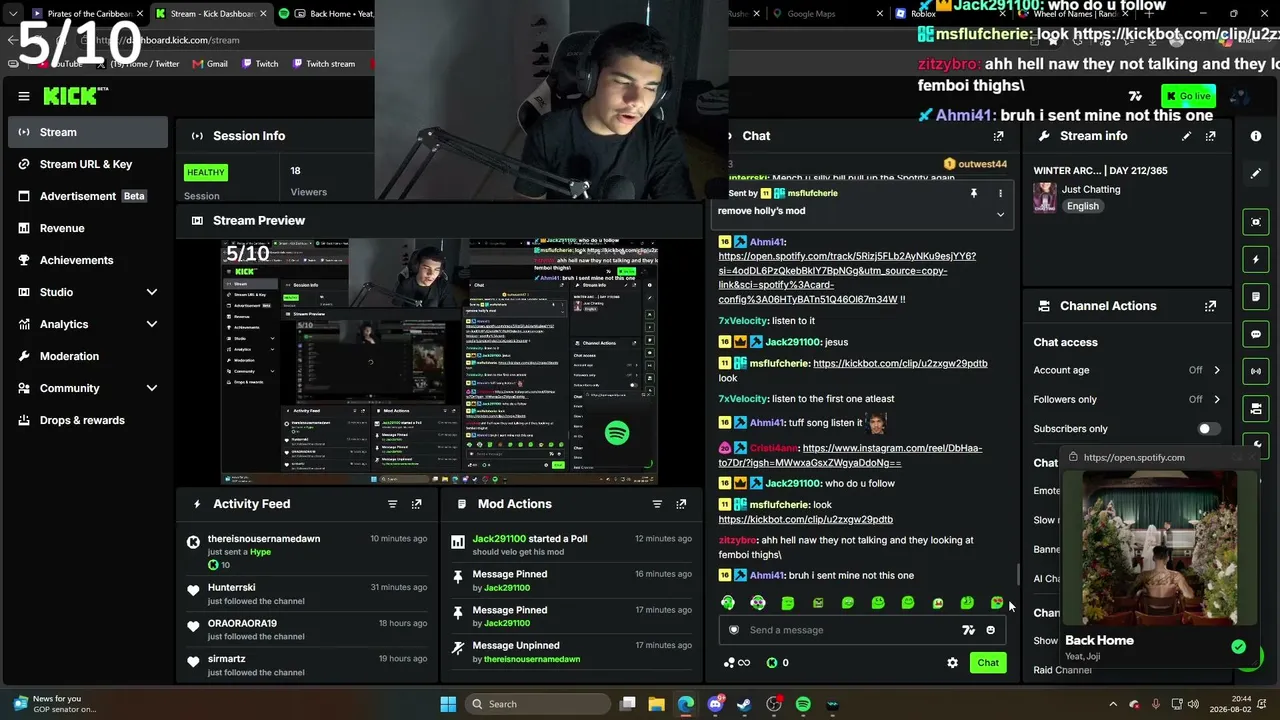Click the channel actions icon in right rail
Screen dimensions: 1280x720
[x=1256, y=408]
